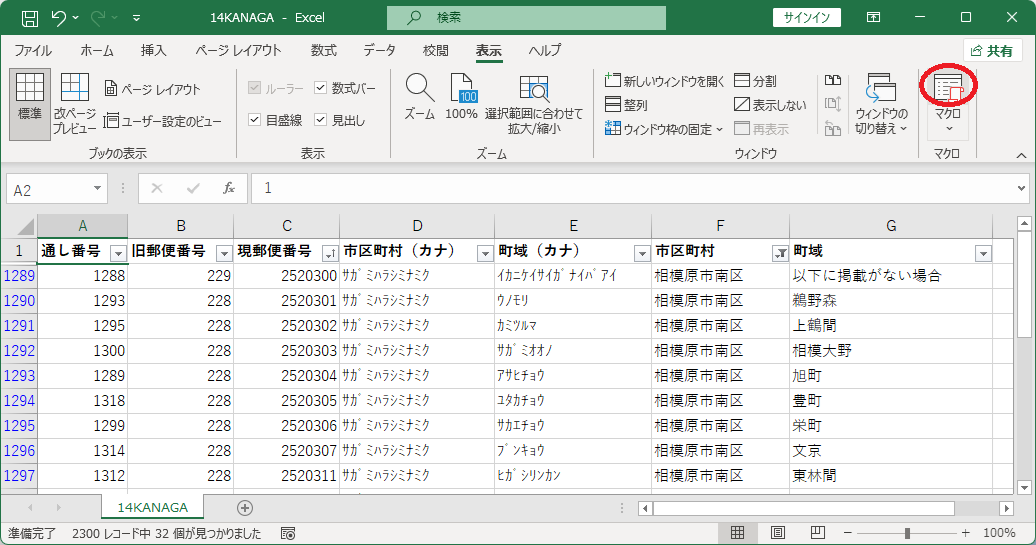1036x545 pixels.
Task: Open the ファイル tab
Action: (33, 51)
